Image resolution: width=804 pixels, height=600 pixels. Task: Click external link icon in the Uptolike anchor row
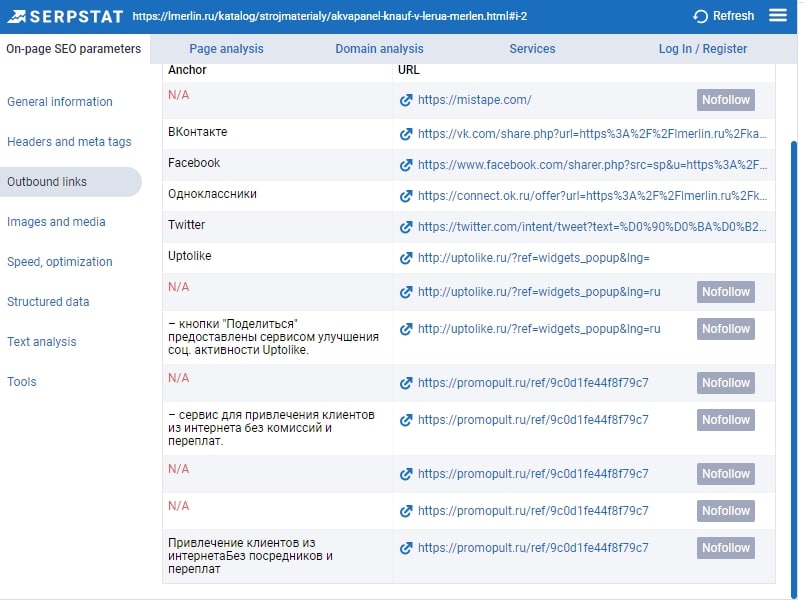(406, 258)
